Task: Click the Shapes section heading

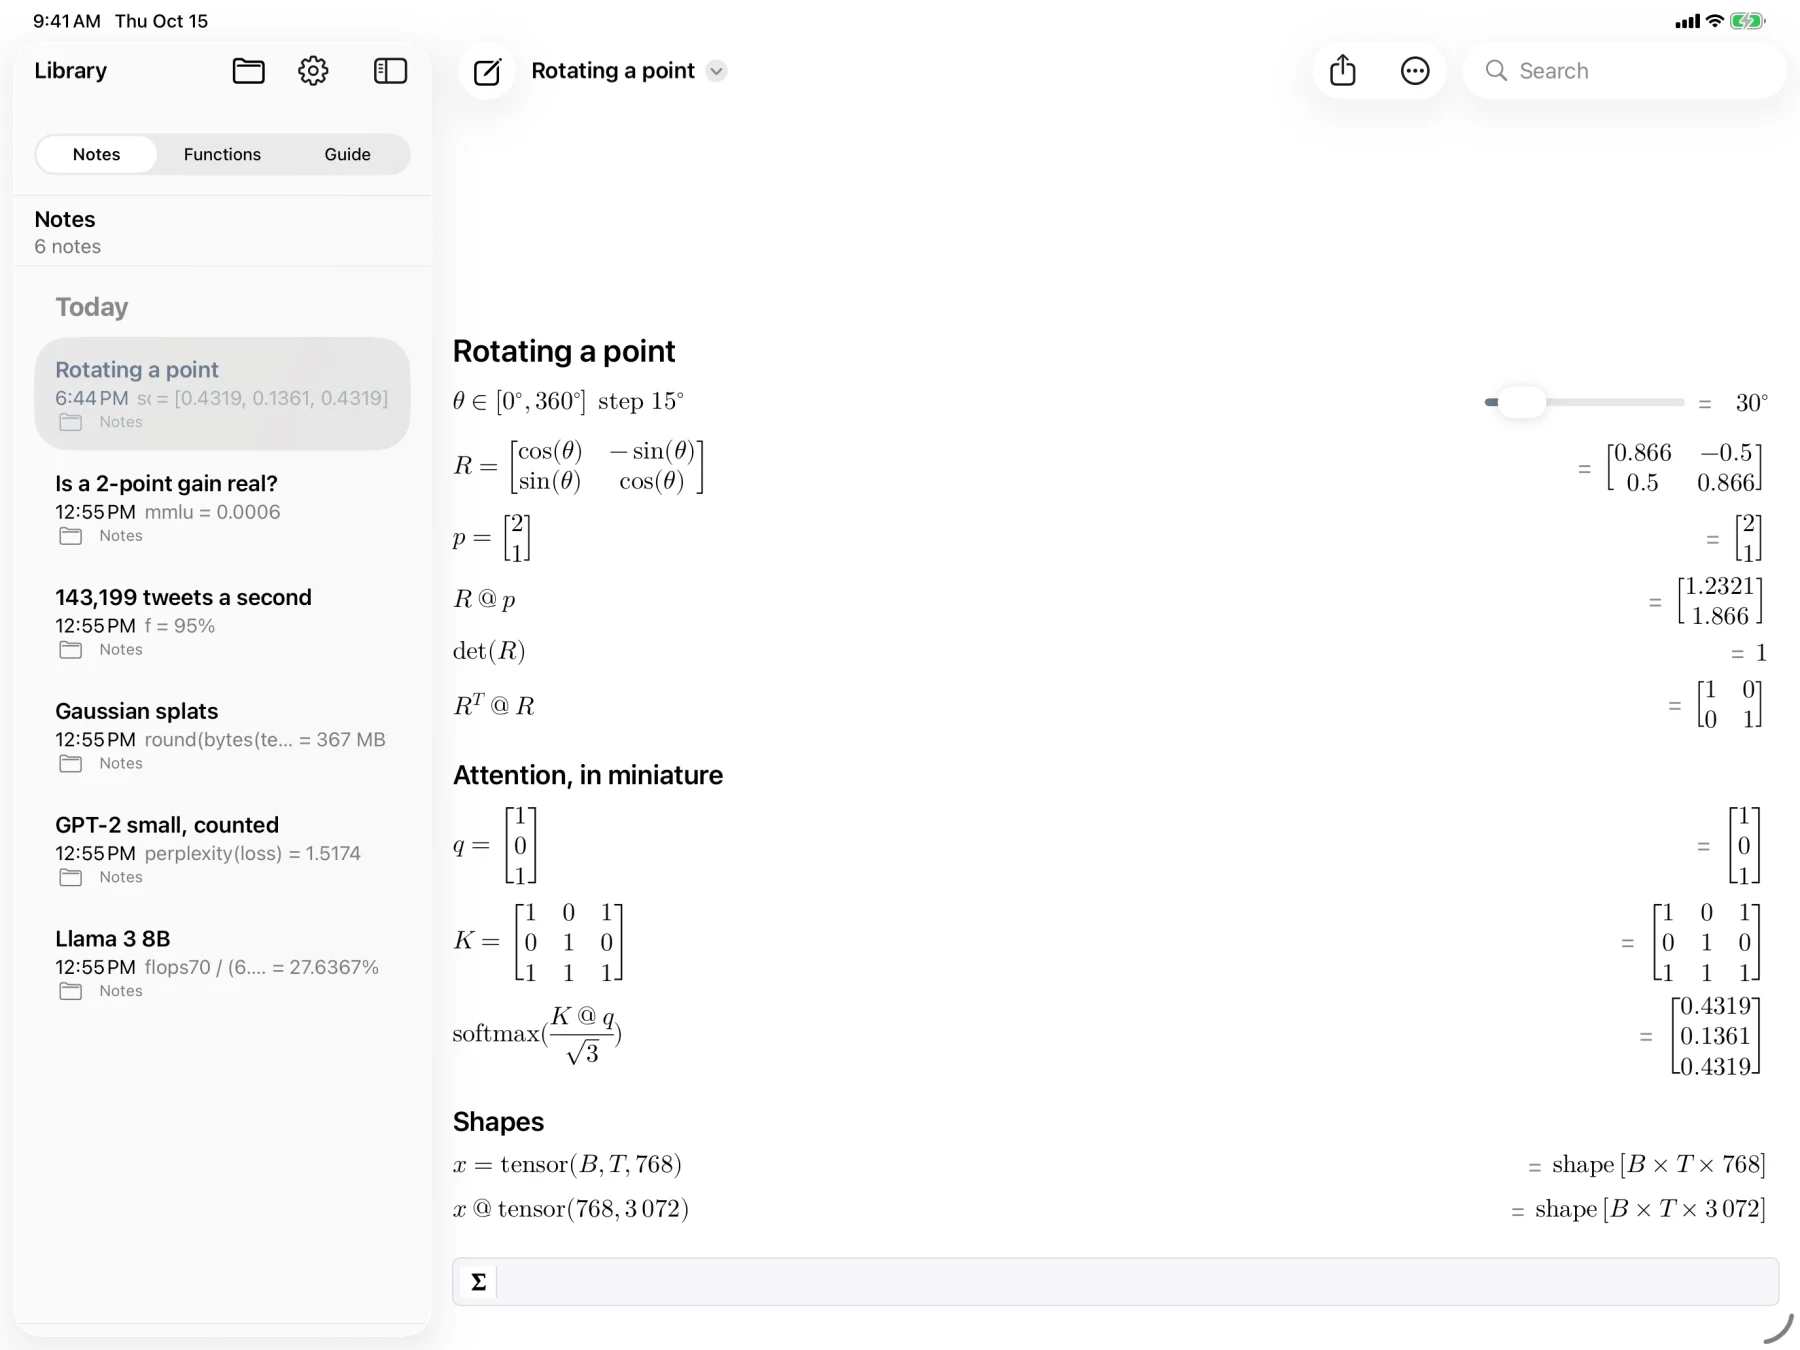Action: click(x=498, y=1122)
